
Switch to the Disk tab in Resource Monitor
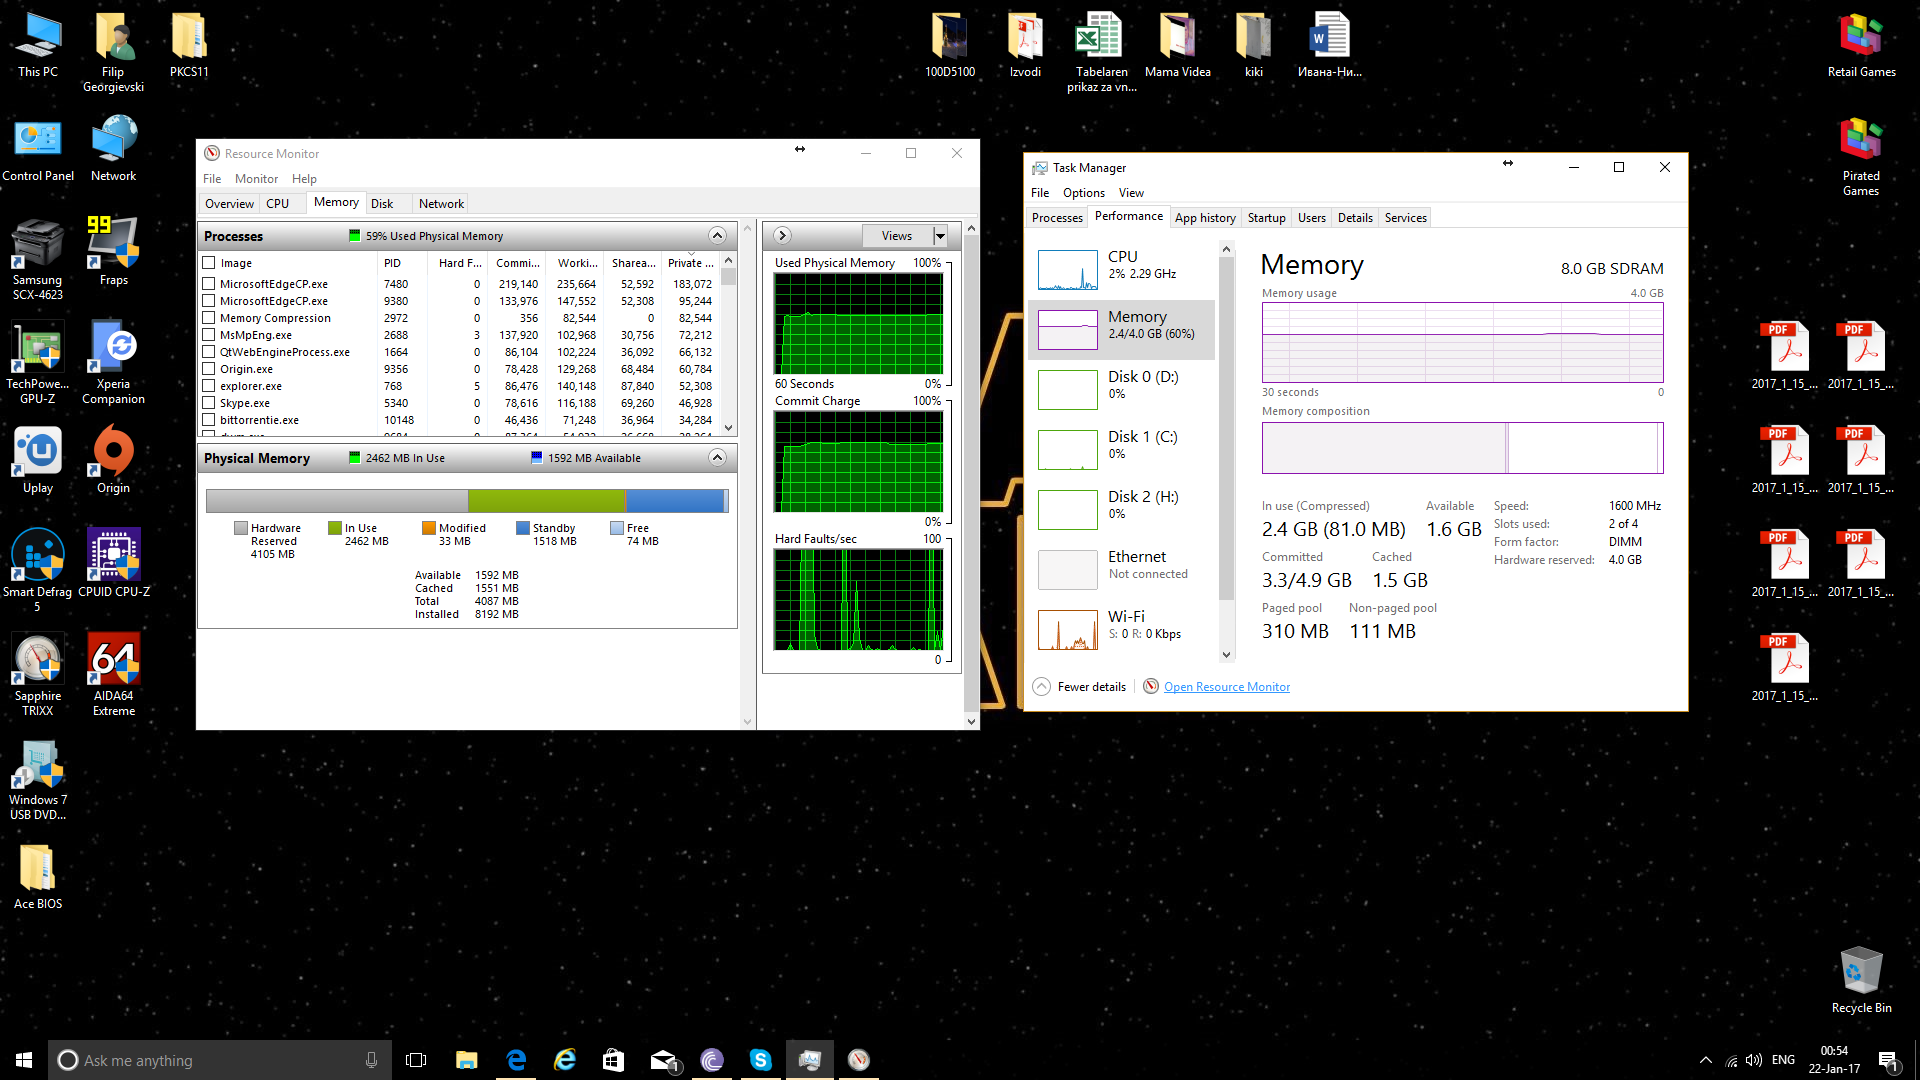click(382, 203)
